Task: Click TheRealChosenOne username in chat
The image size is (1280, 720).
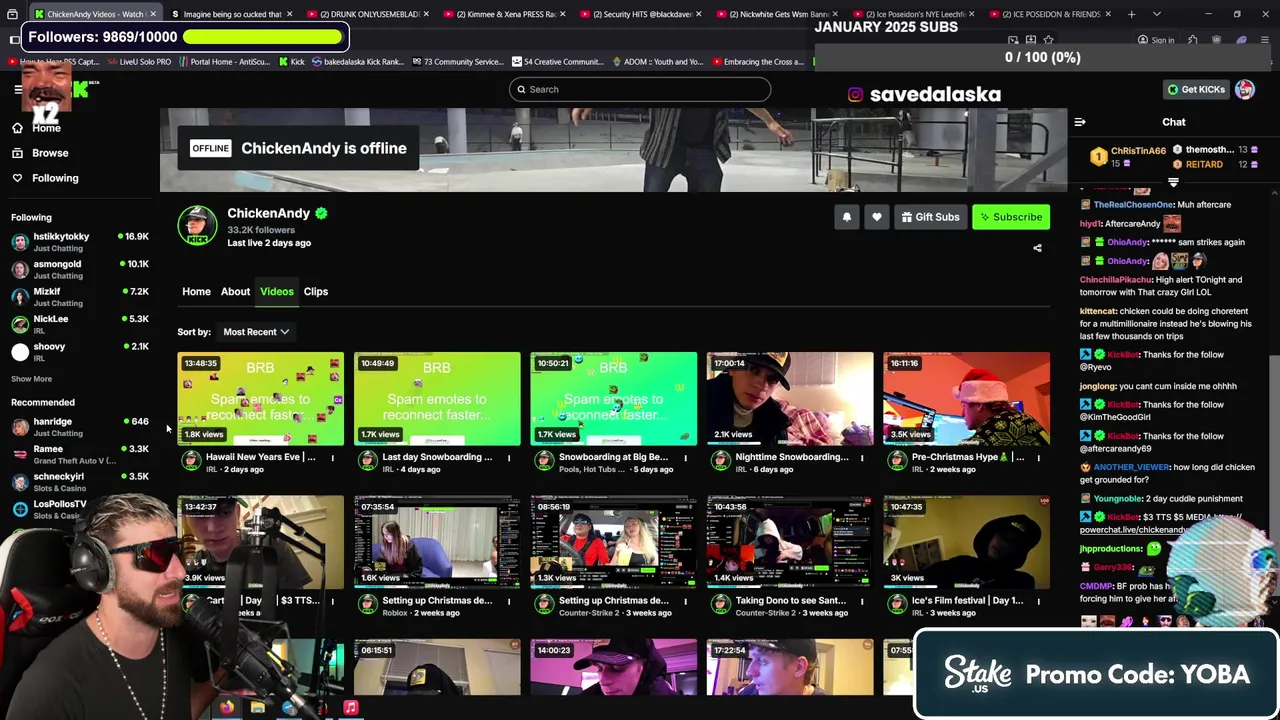Action: [x=1133, y=205]
